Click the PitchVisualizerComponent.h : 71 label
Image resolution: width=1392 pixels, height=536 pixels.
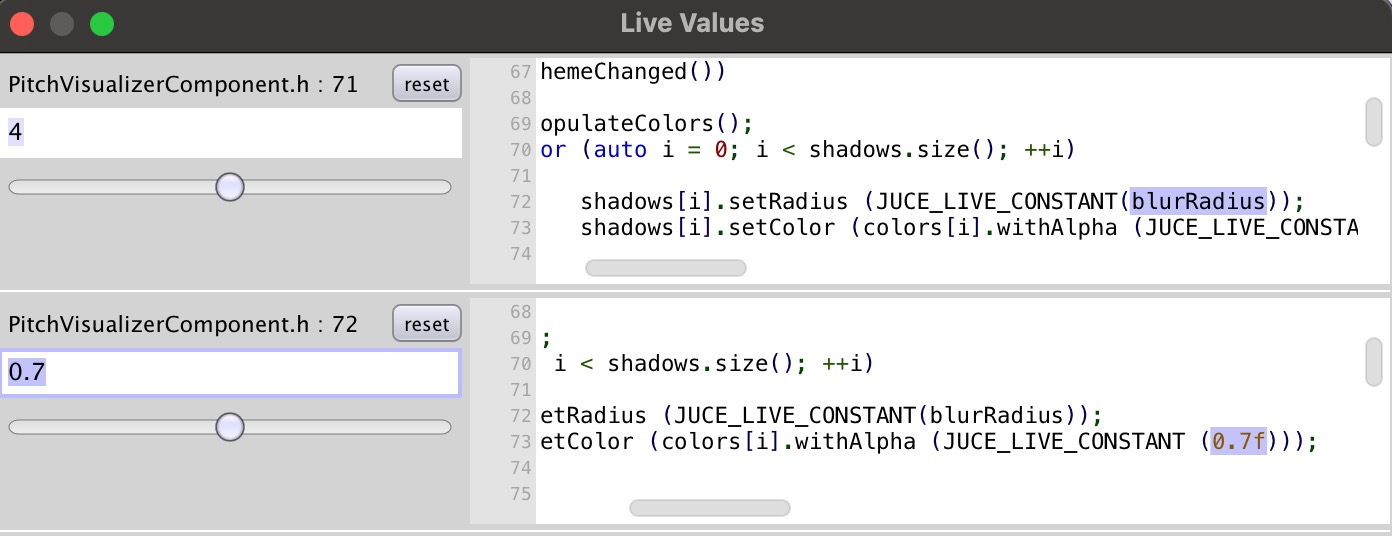(183, 85)
